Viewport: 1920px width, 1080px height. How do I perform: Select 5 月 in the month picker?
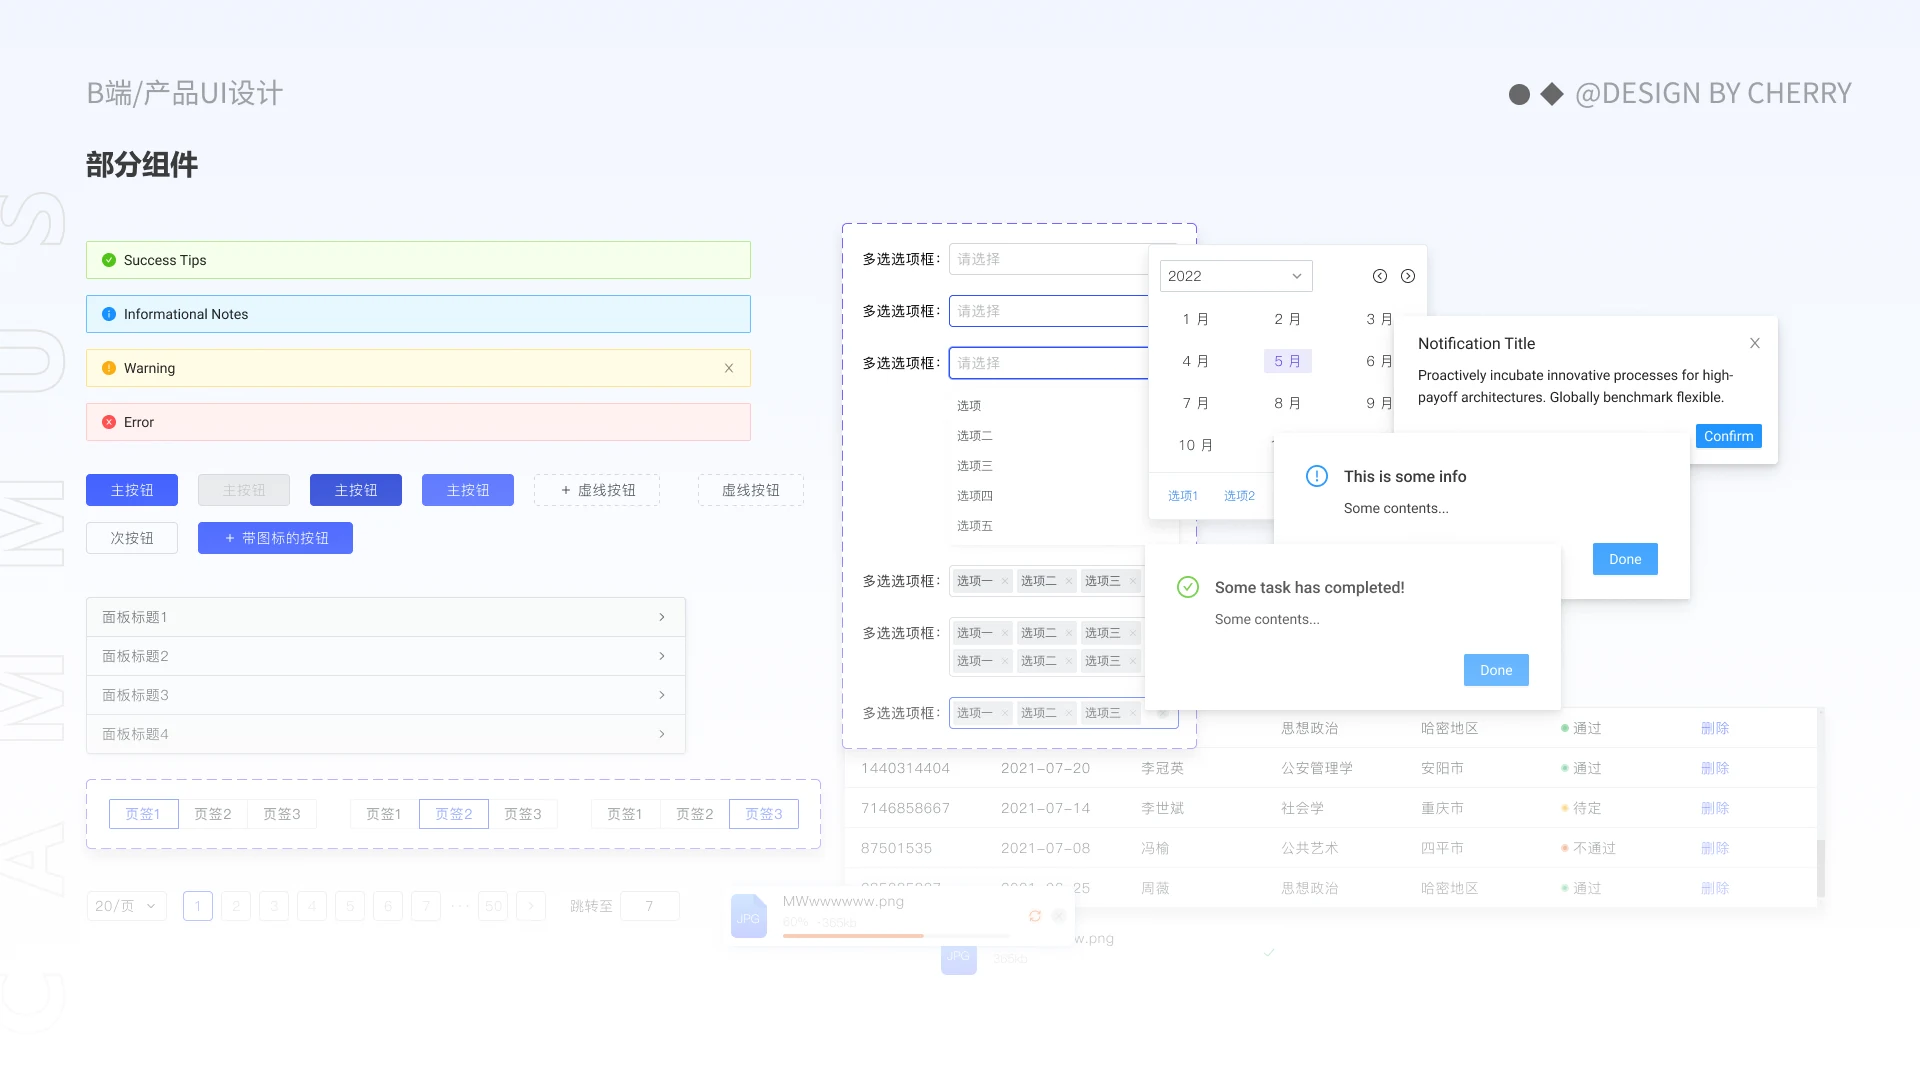pyautogui.click(x=1288, y=361)
